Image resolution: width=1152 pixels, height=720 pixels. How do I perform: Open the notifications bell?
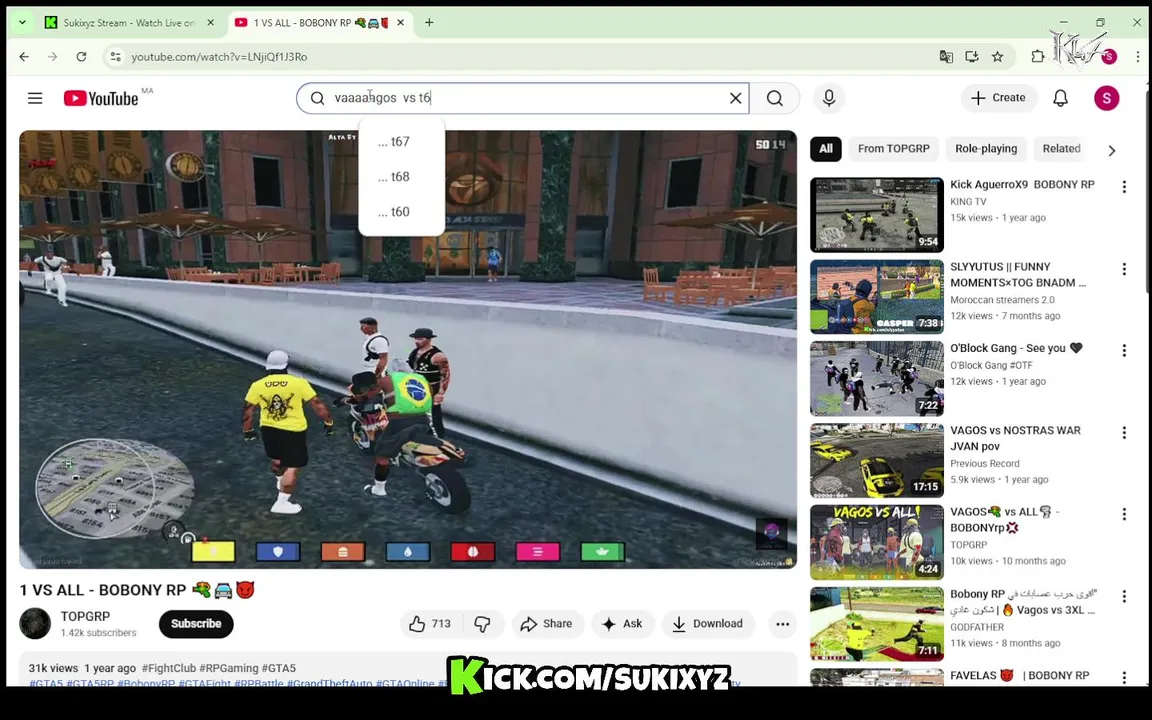pos(1060,98)
